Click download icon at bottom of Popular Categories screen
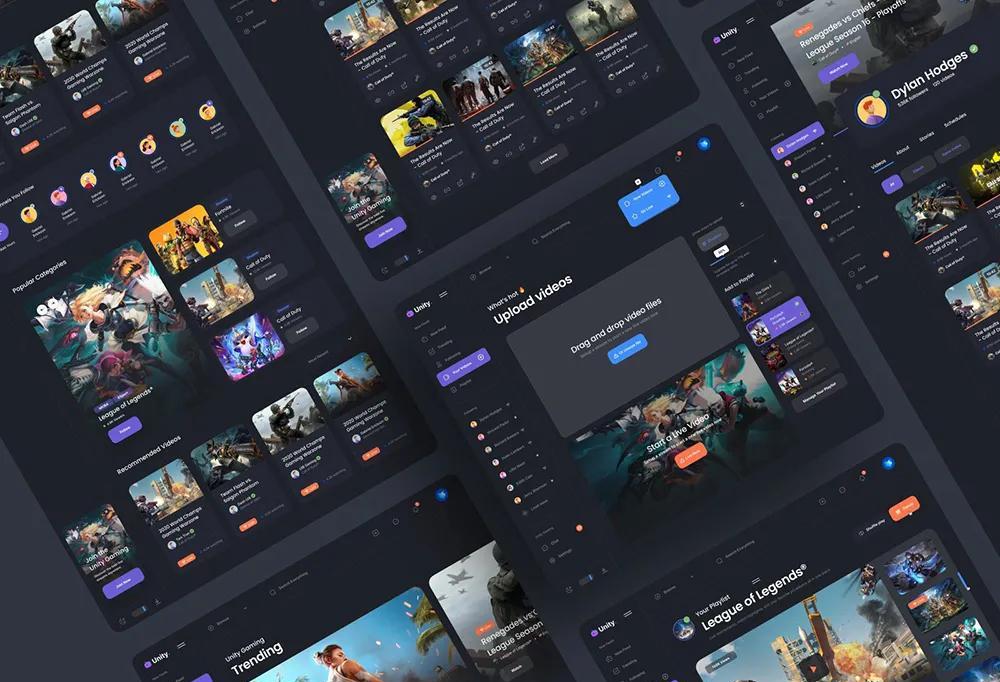The width and height of the screenshot is (1000, 682). click(158, 602)
